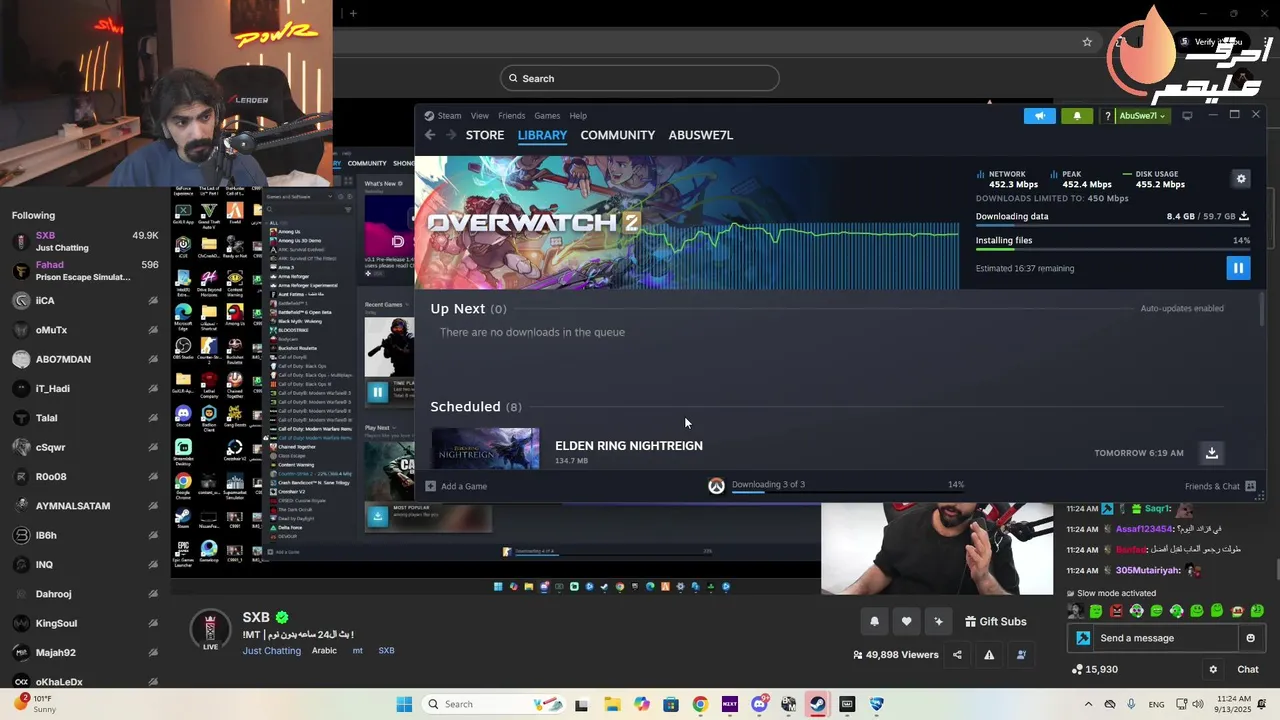Share the stream via share icon
Image resolution: width=1280 pixels, height=720 pixels.
(x=957, y=655)
